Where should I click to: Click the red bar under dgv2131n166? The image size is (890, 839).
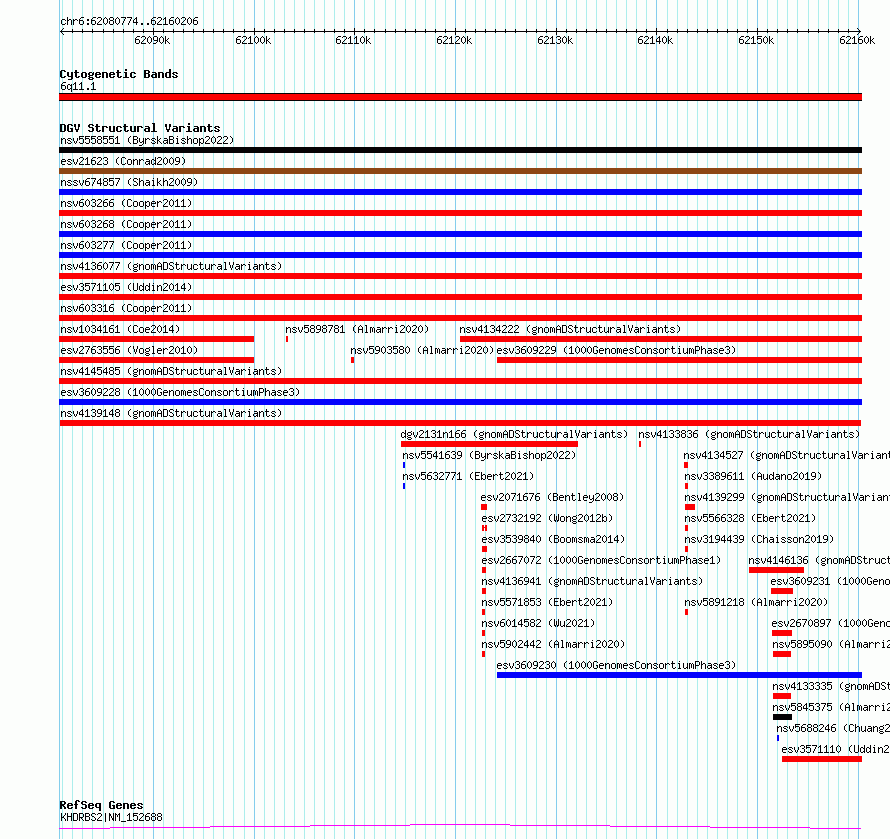click(489, 444)
